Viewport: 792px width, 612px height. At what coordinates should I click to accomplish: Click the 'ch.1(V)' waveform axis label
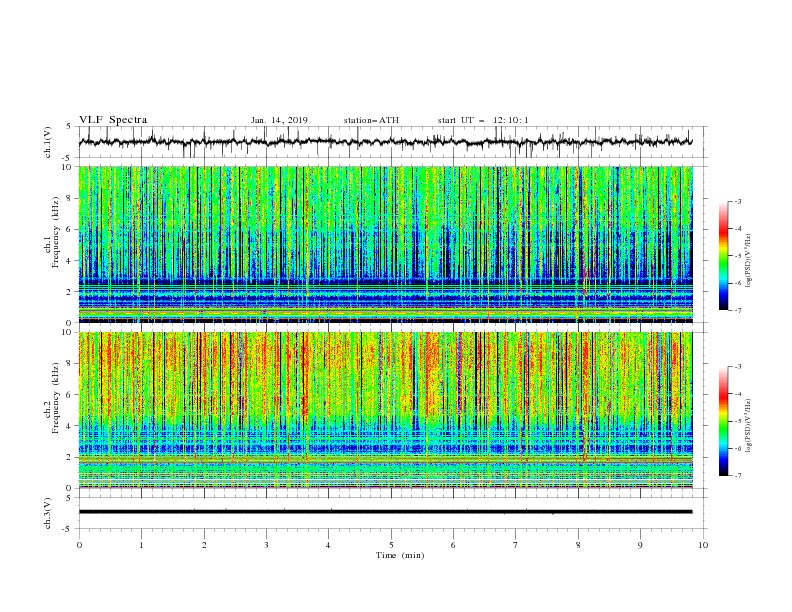(x=48, y=142)
